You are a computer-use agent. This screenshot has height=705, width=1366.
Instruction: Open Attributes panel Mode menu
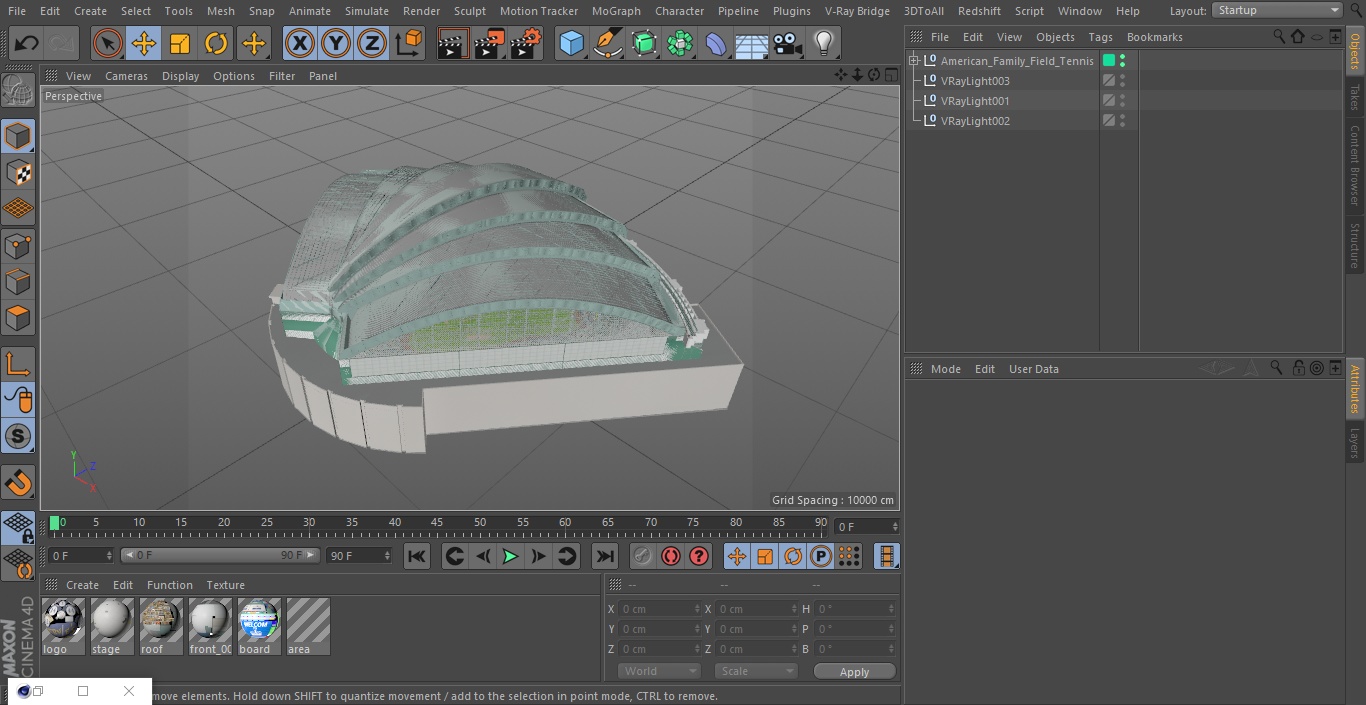click(945, 369)
